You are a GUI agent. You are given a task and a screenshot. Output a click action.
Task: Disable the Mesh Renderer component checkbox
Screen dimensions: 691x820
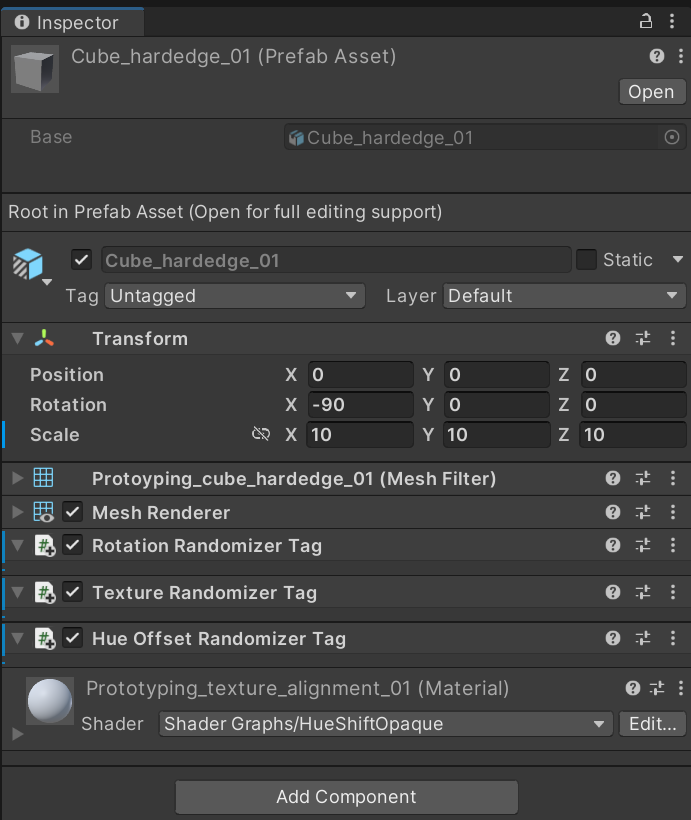click(73, 513)
